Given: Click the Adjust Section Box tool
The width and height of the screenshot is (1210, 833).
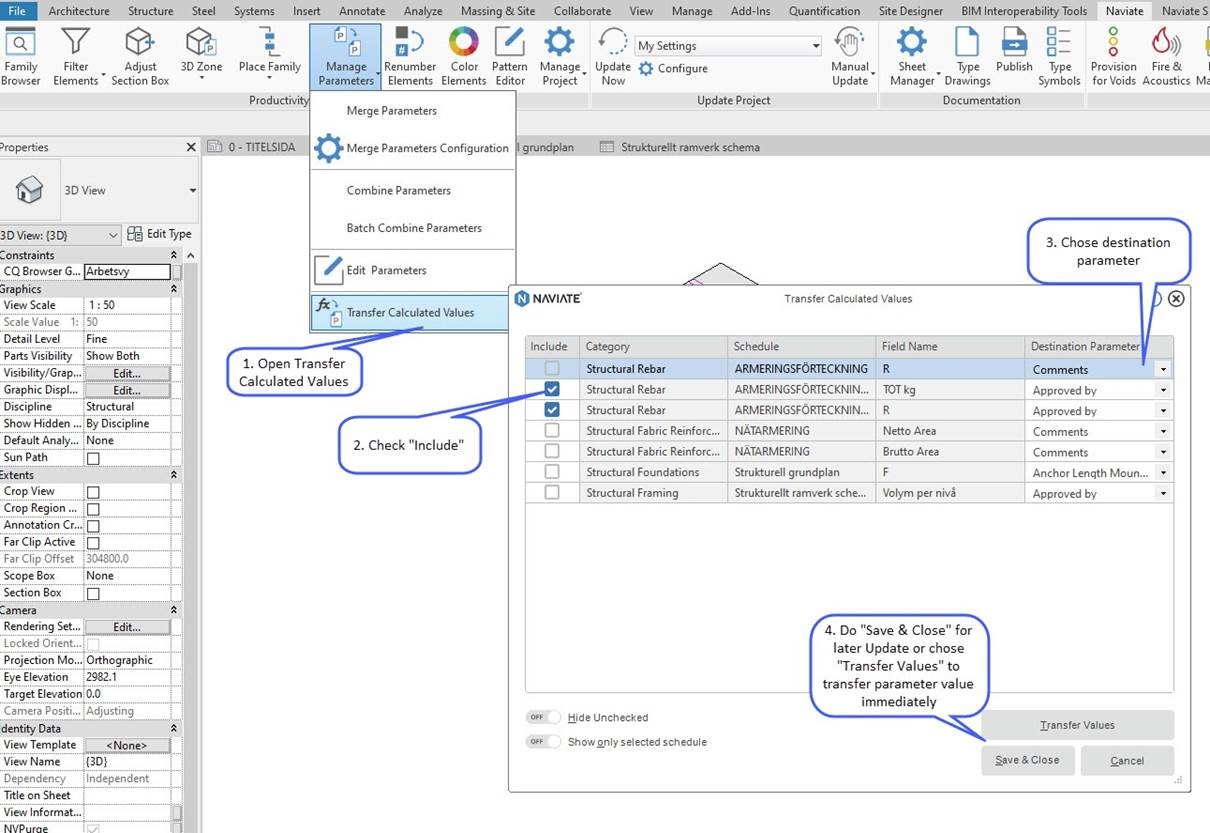Looking at the screenshot, I should point(140,52).
